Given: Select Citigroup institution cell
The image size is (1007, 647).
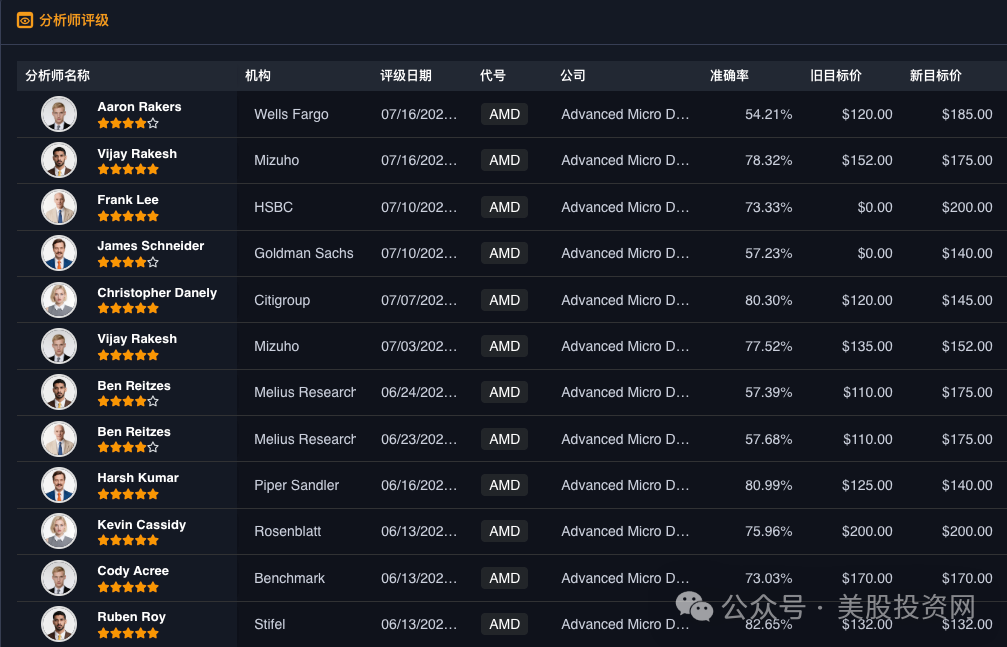Looking at the screenshot, I should (282, 300).
